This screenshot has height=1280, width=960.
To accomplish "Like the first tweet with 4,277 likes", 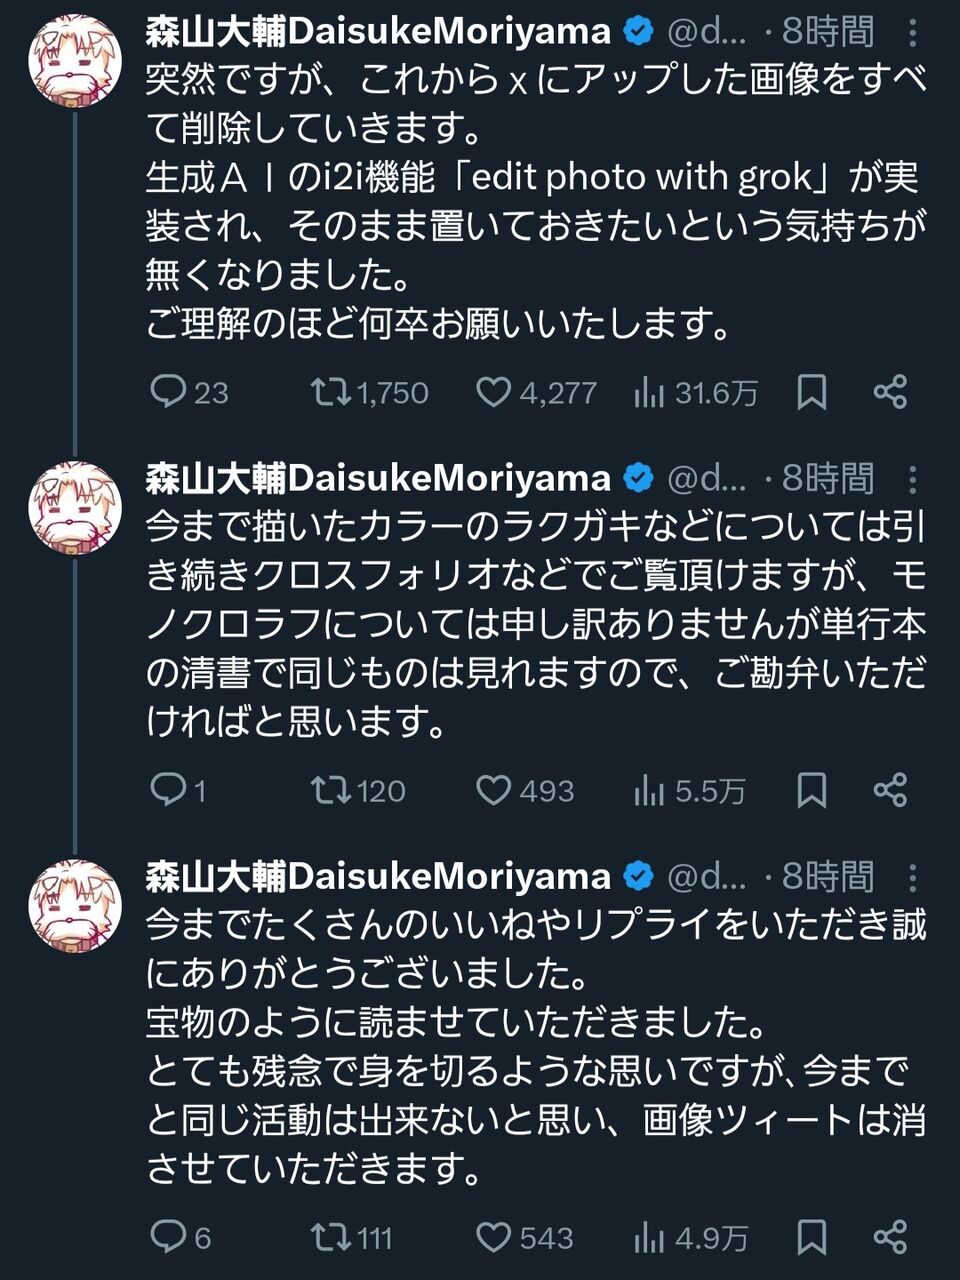I will click(x=493, y=391).
